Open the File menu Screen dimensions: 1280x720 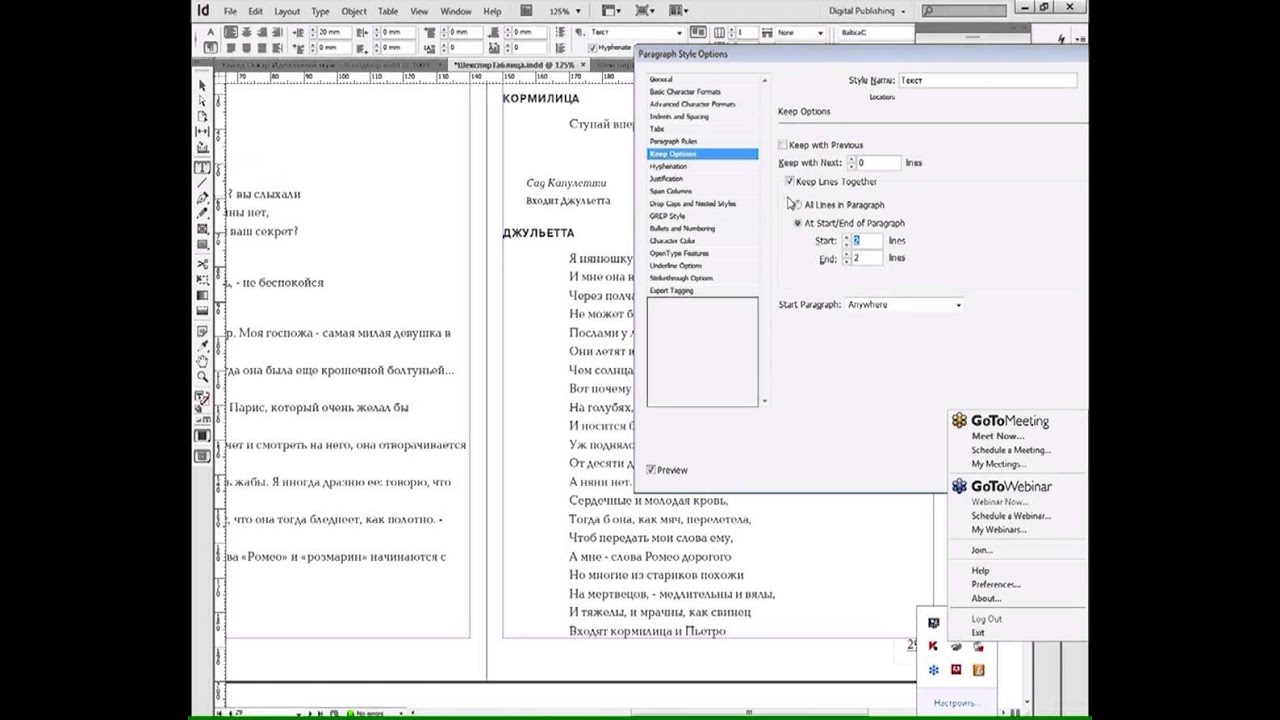pyautogui.click(x=230, y=11)
